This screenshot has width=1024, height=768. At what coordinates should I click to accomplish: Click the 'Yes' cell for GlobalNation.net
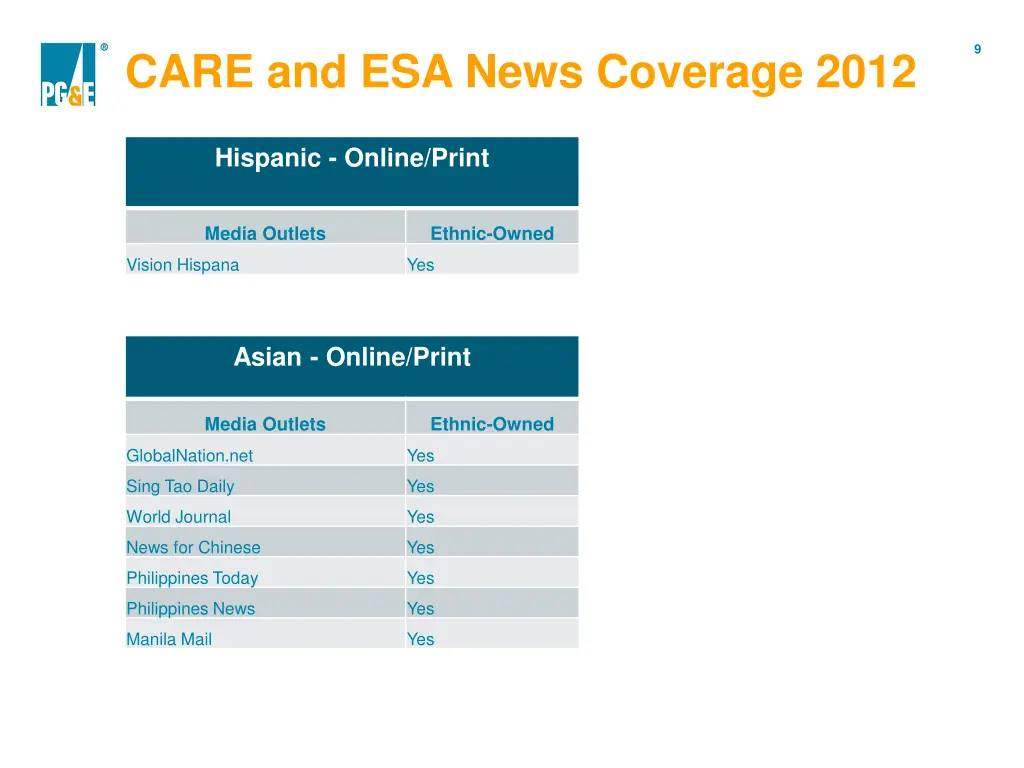[x=492, y=450]
